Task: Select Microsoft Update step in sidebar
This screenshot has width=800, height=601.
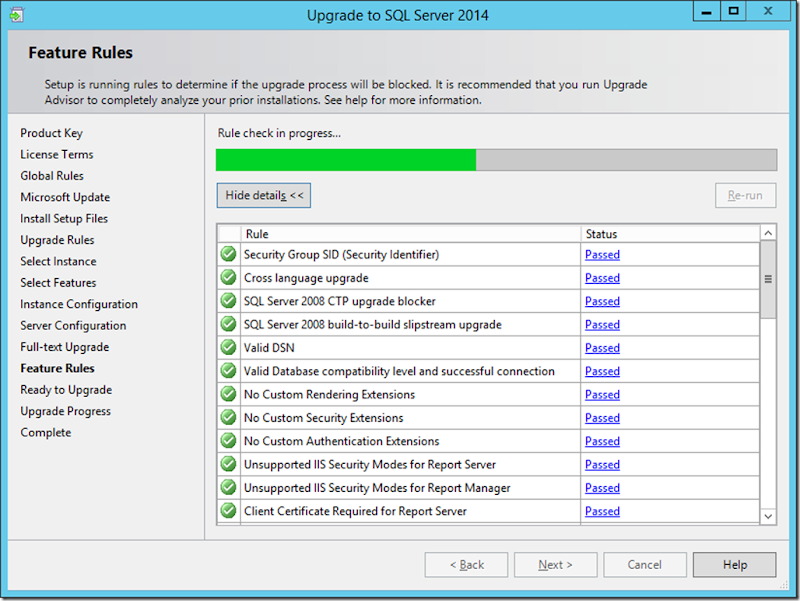Action: [65, 197]
